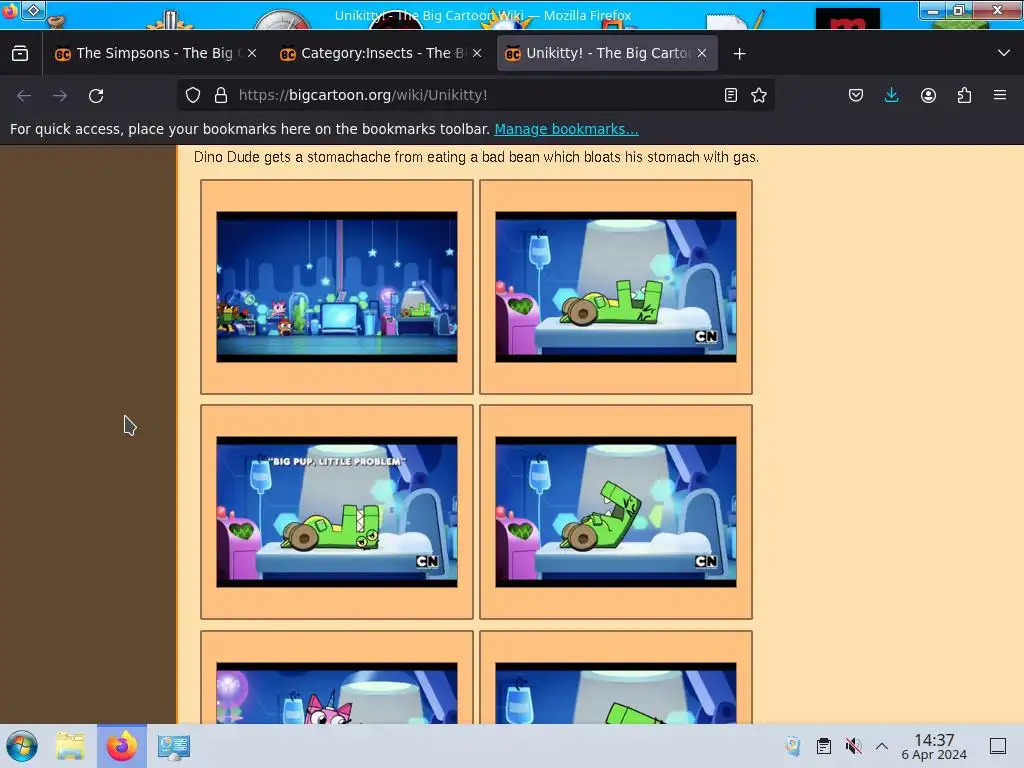Image resolution: width=1024 pixels, height=768 pixels.
Task: Open the Firefox icon in title bar
Action: 9,10
